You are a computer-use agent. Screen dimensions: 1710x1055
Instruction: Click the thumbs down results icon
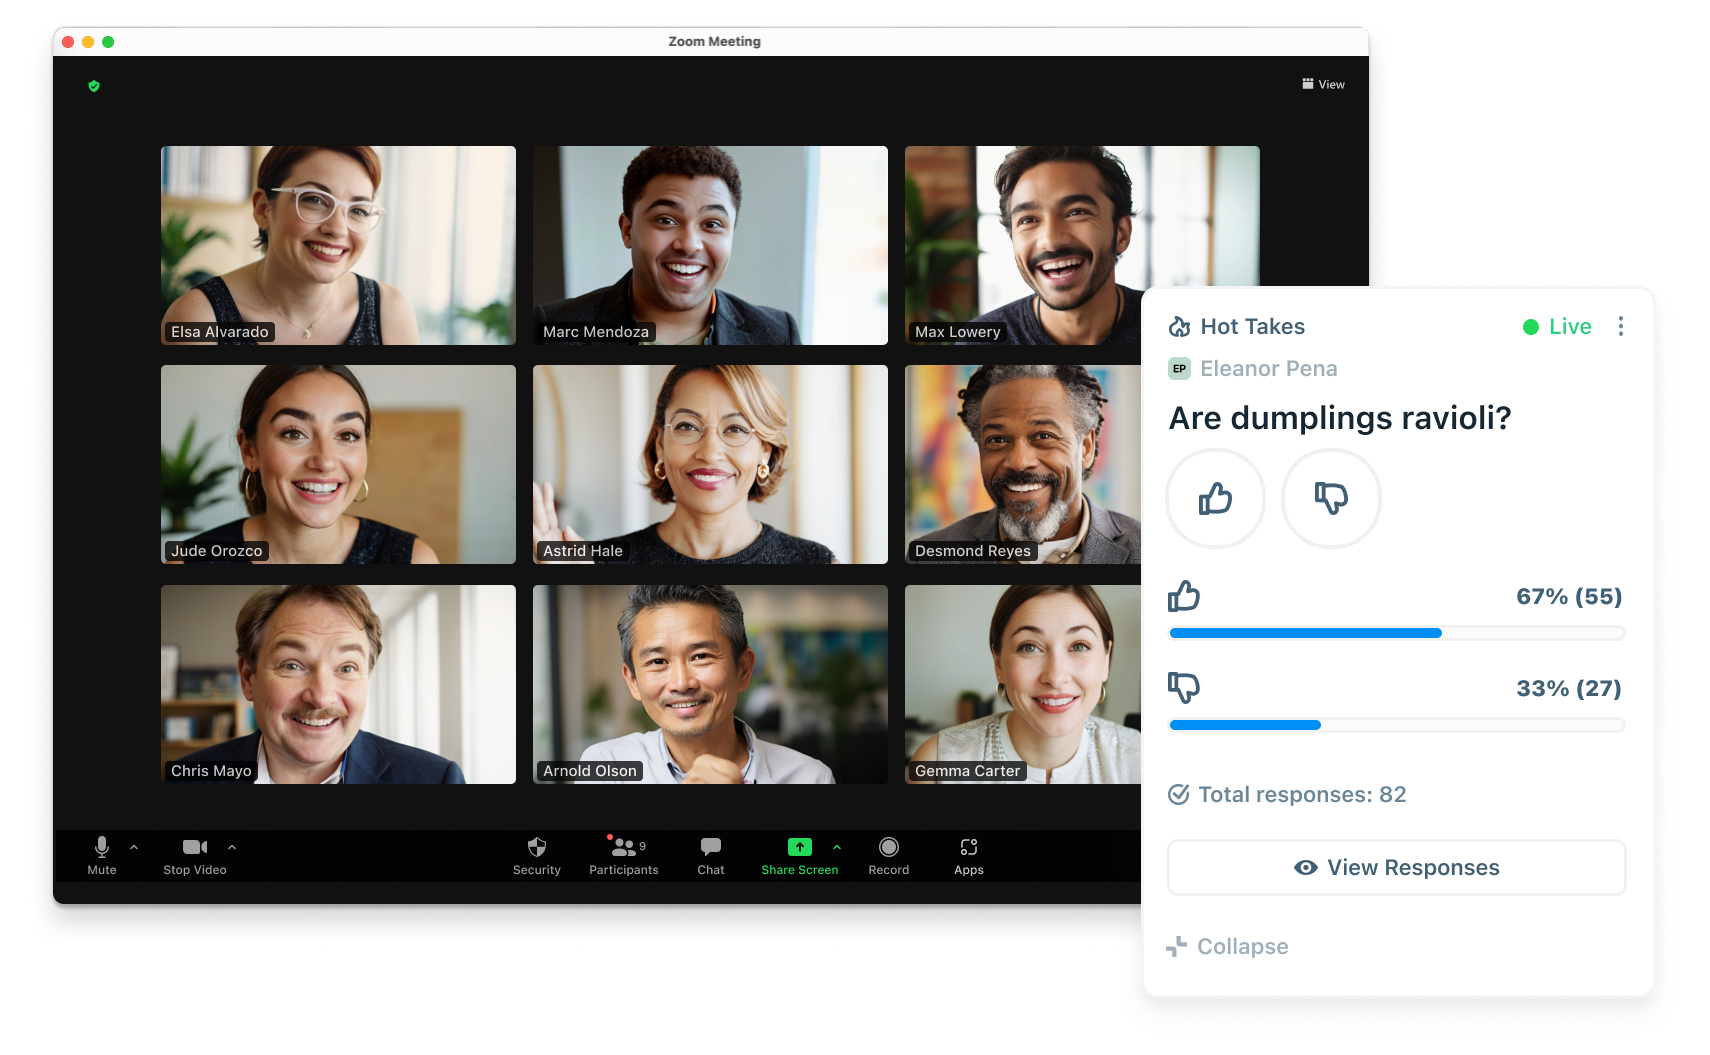tap(1184, 688)
